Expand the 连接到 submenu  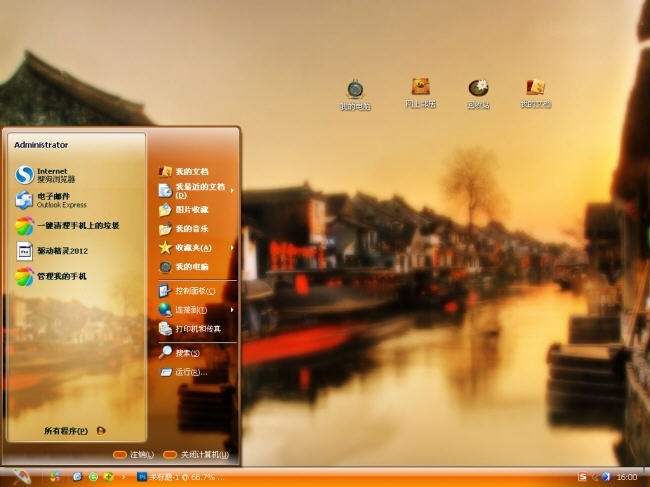(195, 309)
